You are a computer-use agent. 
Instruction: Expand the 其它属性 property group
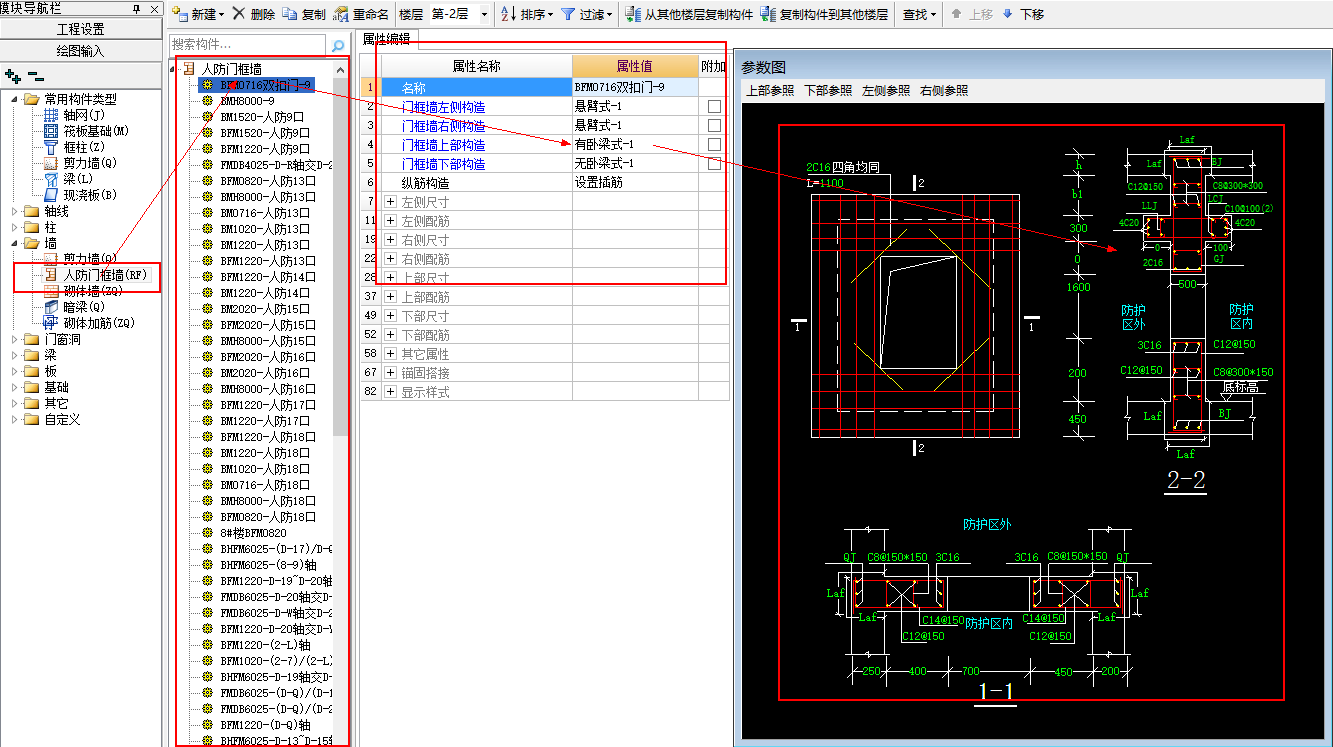coord(390,354)
